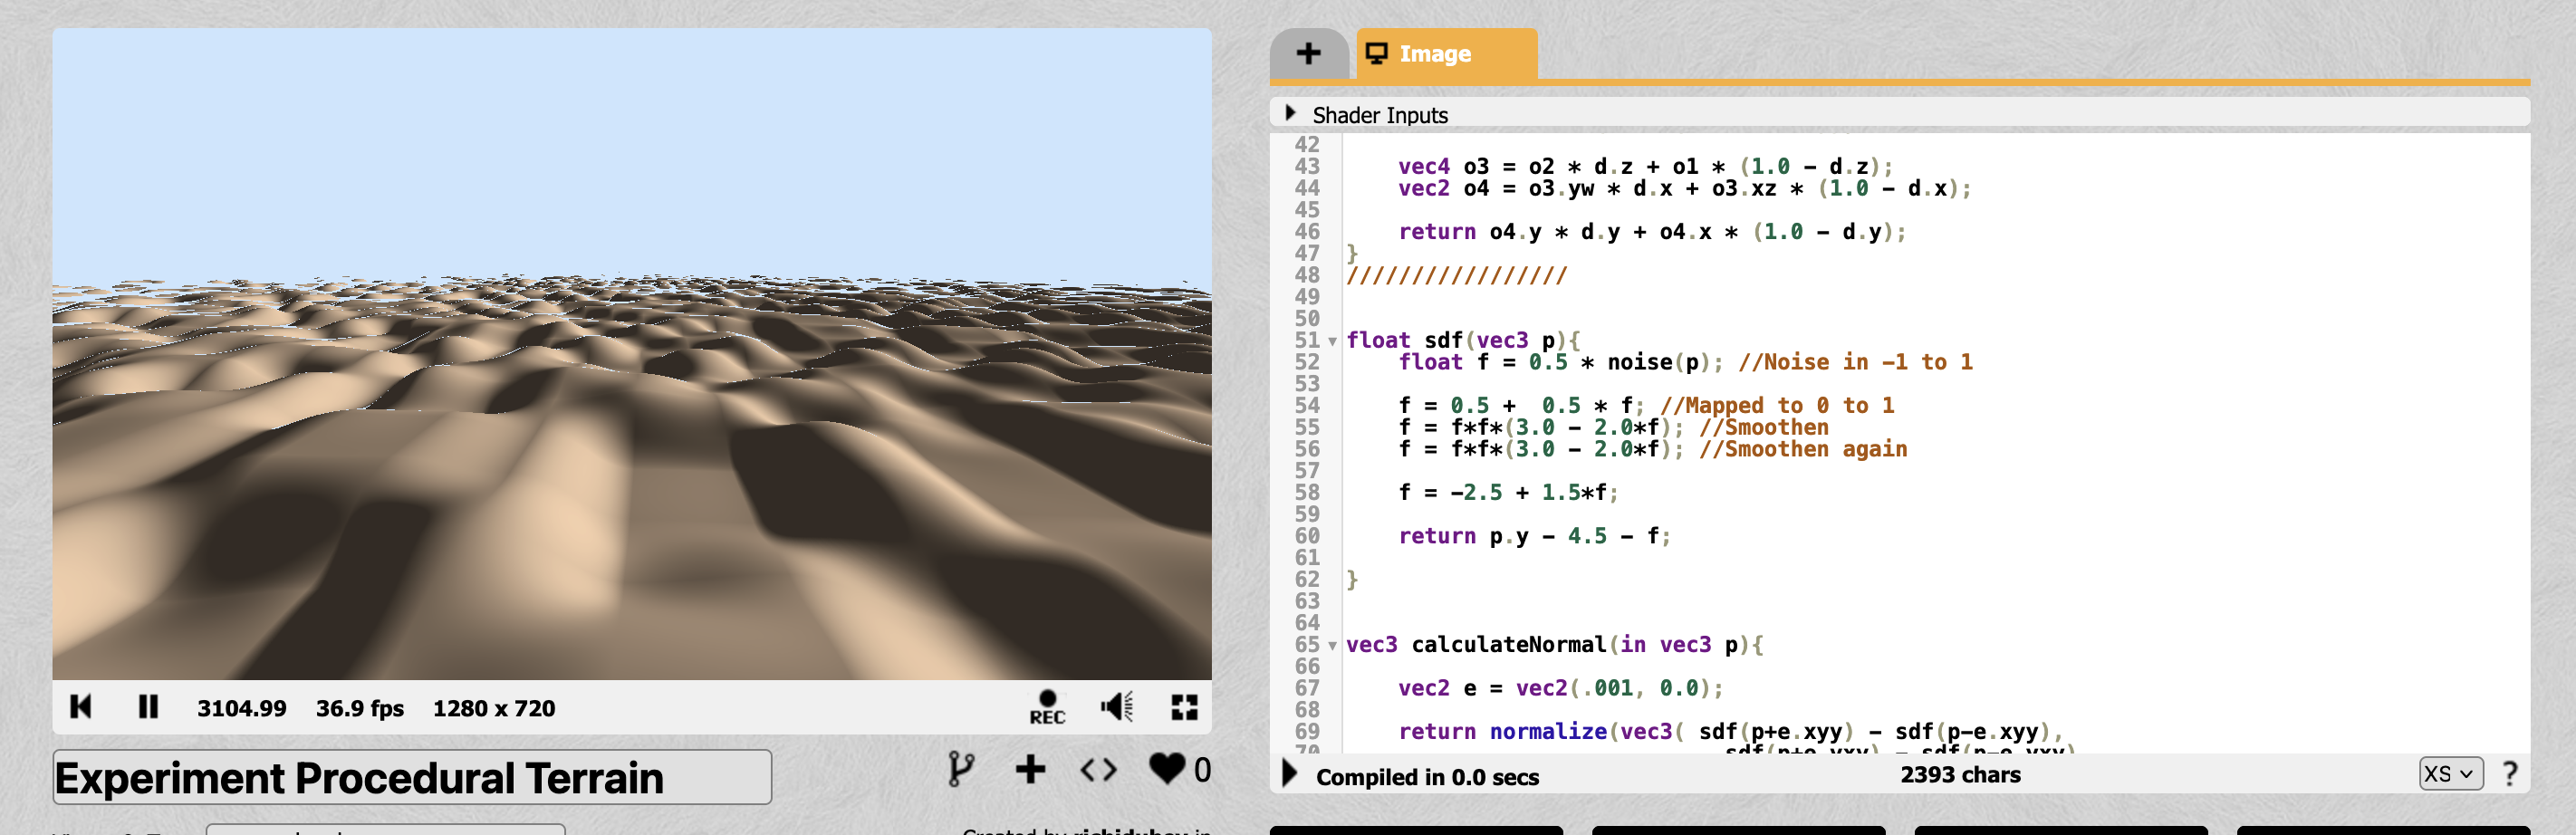The width and height of the screenshot is (2576, 835).
Task: Add the shader to a playlist
Action: pos(1031,770)
